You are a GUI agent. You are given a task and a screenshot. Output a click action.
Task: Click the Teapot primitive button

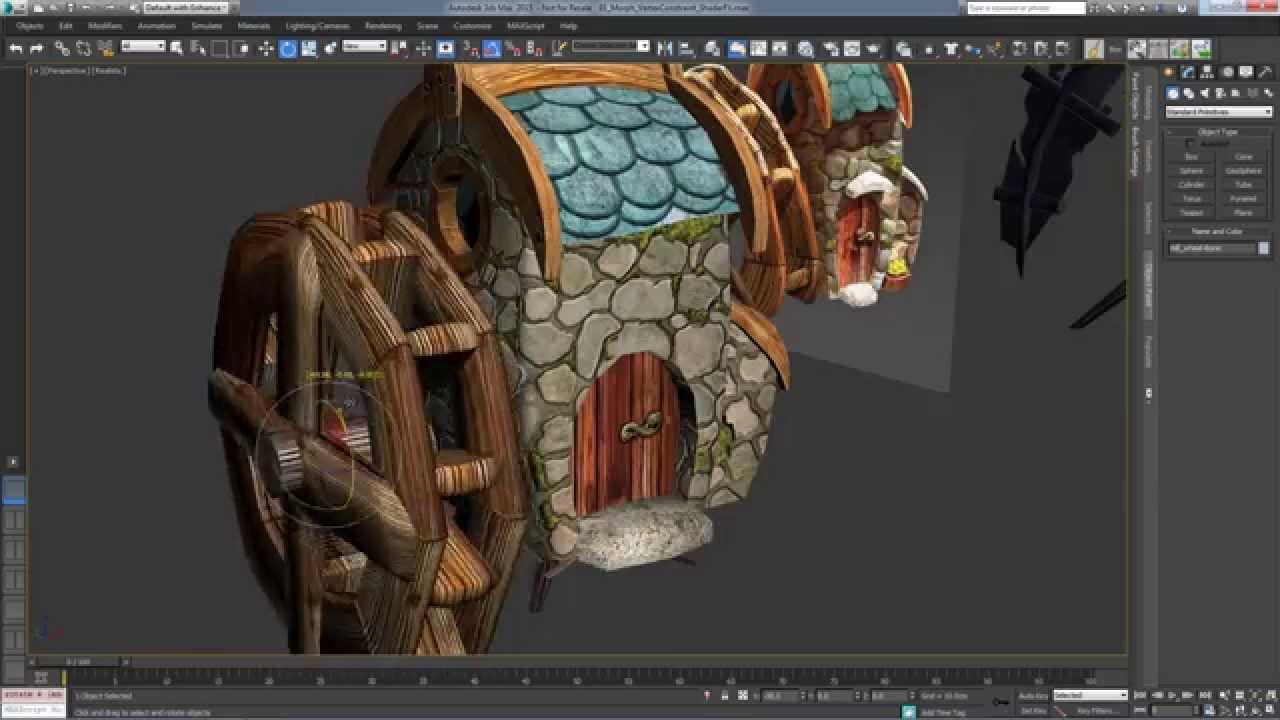1191,213
